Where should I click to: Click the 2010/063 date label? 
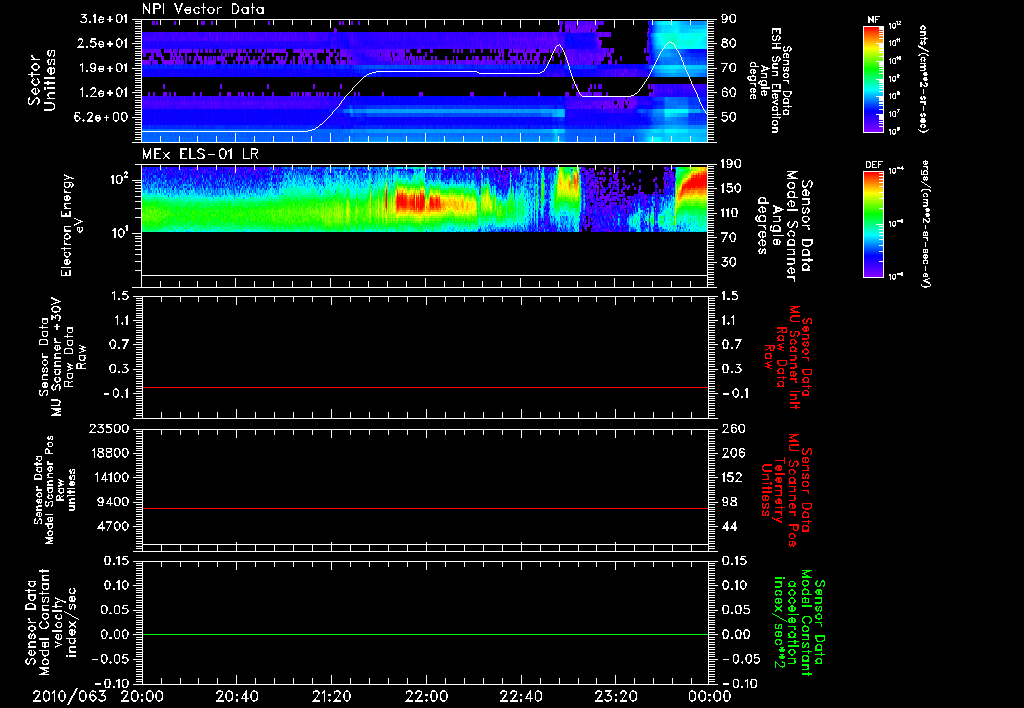point(69,696)
